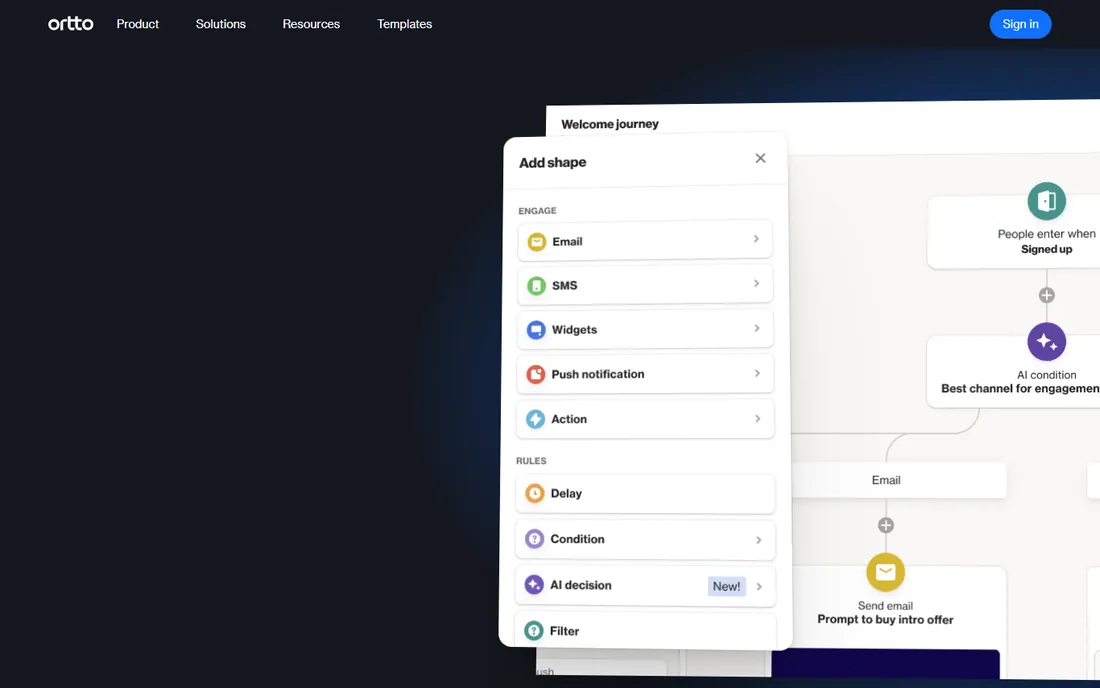Open the Product menu
The image size is (1100, 688).
click(138, 24)
